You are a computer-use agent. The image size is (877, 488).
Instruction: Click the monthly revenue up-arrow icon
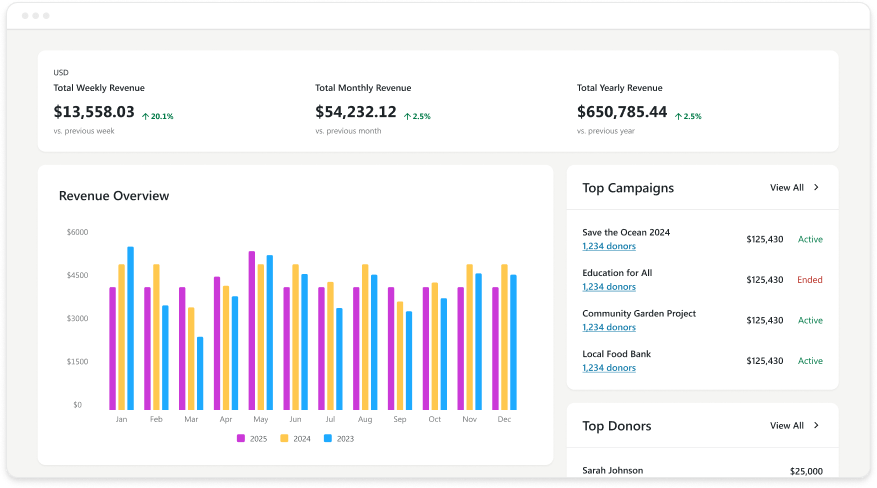pos(407,116)
